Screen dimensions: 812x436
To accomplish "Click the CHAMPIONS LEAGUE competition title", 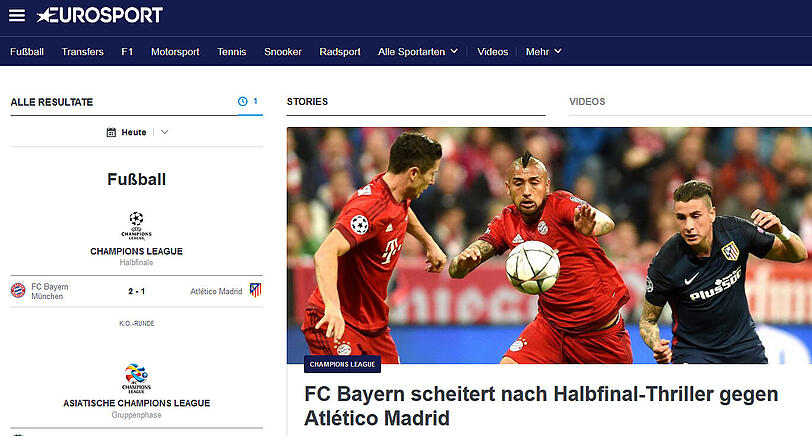I will [137, 252].
